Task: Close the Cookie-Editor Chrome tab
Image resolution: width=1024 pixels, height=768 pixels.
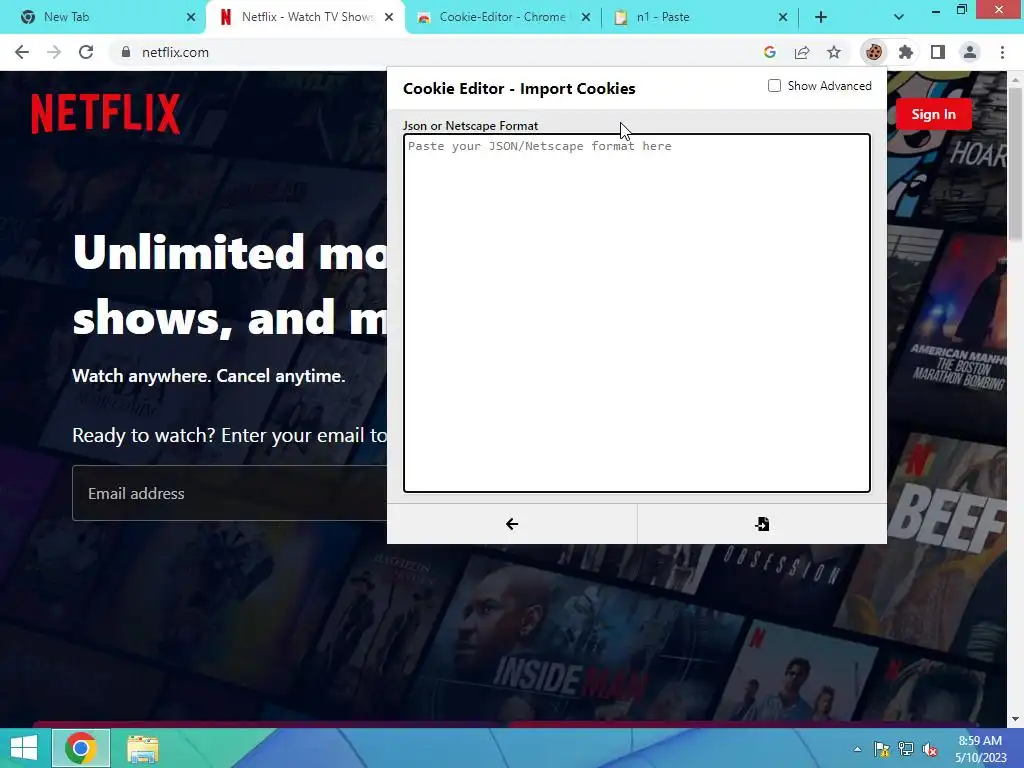Action: click(586, 17)
